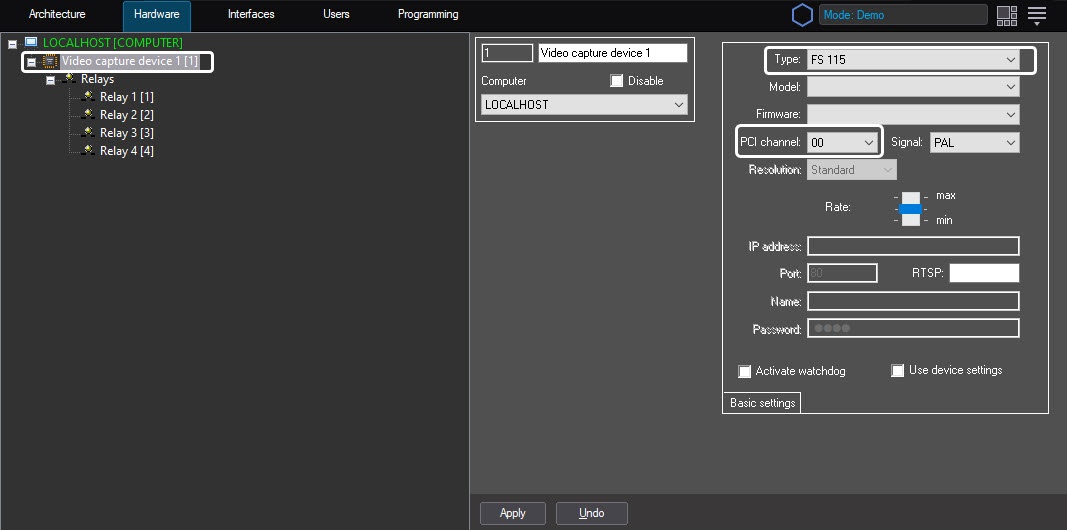Click the Mode: Demo field
This screenshot has width=1067, height=530.
[x=903, y=14]
